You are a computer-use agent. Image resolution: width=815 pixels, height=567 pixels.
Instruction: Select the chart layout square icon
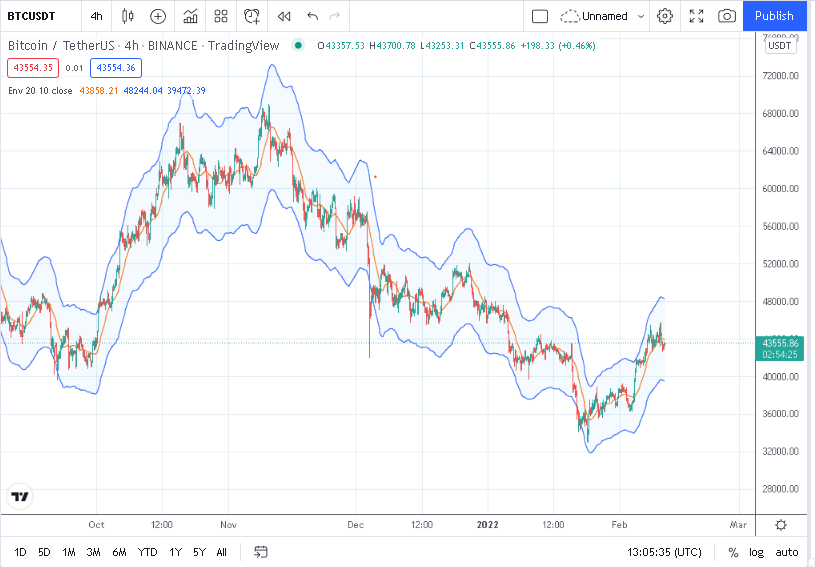(540, 17)
